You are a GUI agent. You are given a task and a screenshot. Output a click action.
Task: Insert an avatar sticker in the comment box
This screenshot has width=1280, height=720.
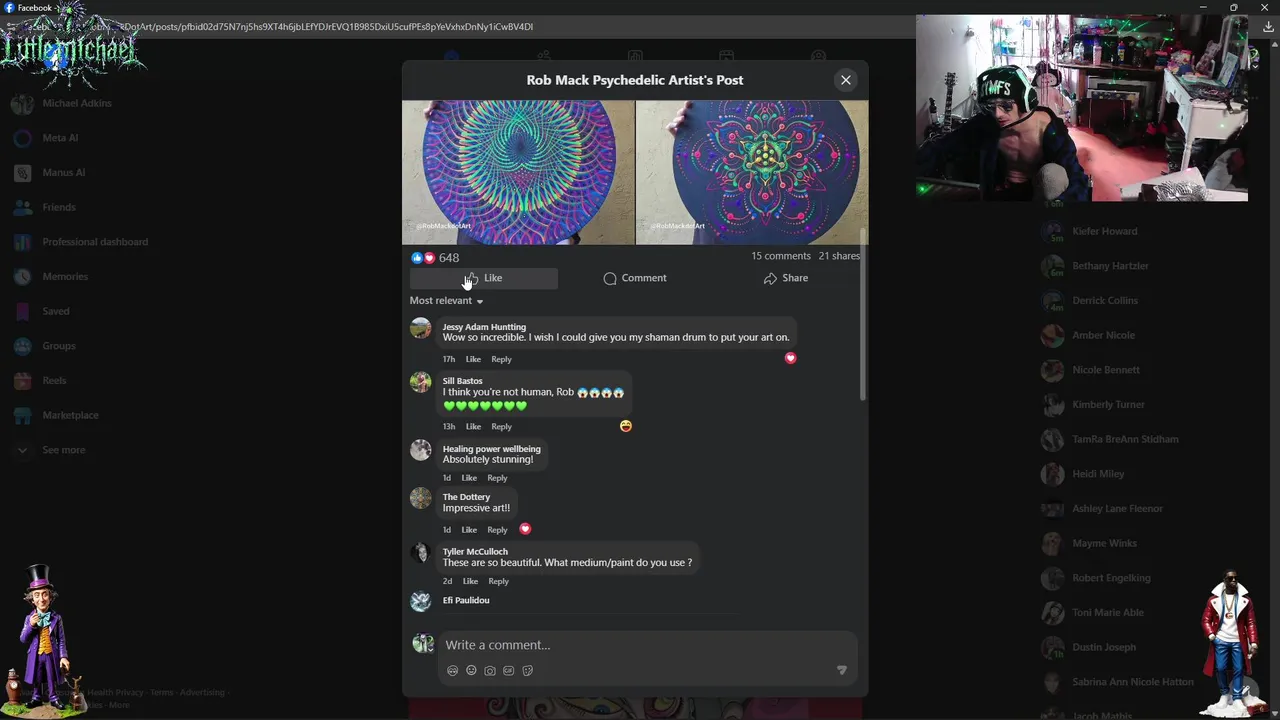click(x=453, y=671)
